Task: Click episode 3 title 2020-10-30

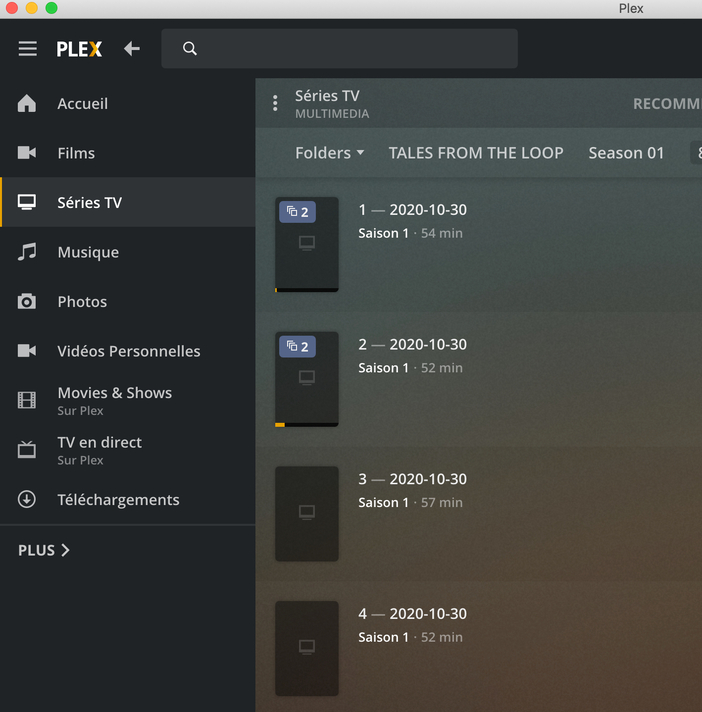Action: (x=428, y=479)
